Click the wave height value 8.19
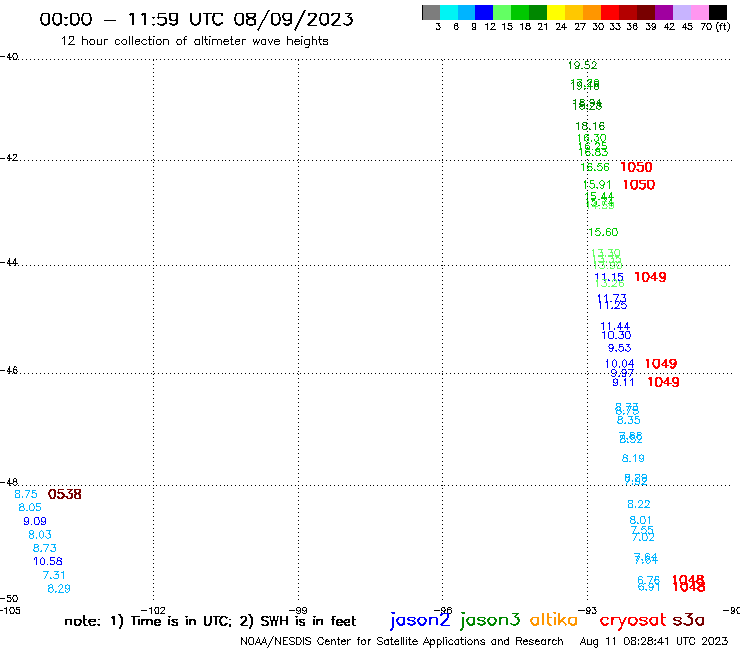The width and height of the screenshot is (740, 650). click(x=633, y=458)
